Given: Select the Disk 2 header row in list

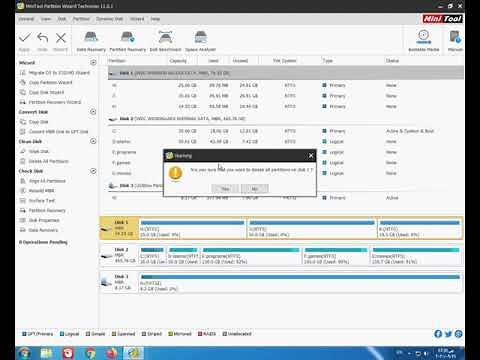Looking at the screenshot, I should pyautogui.click(x=286, y=119).
